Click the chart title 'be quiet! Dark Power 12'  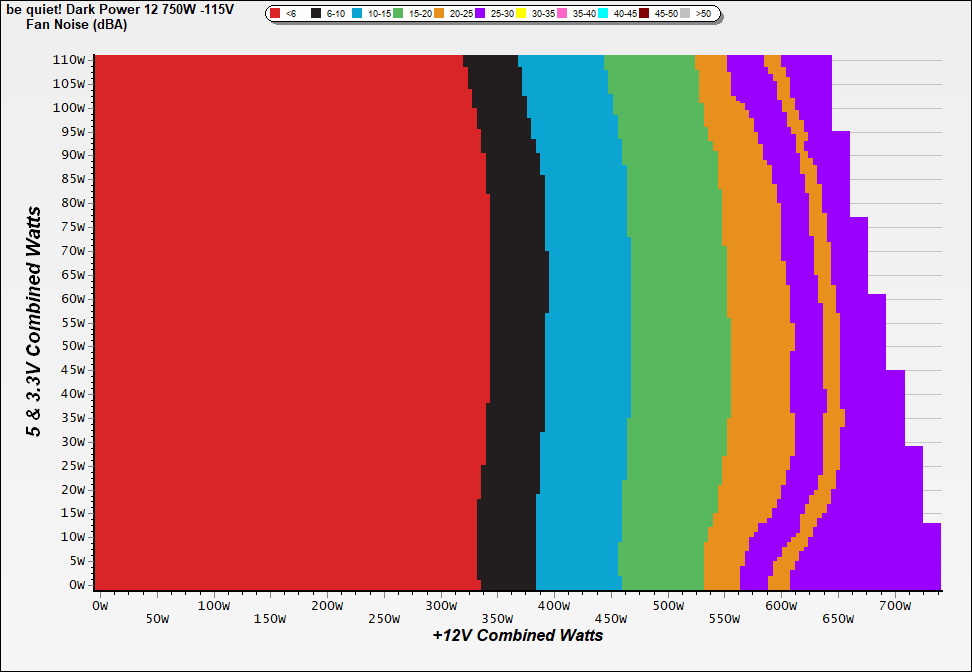[119, 9]
